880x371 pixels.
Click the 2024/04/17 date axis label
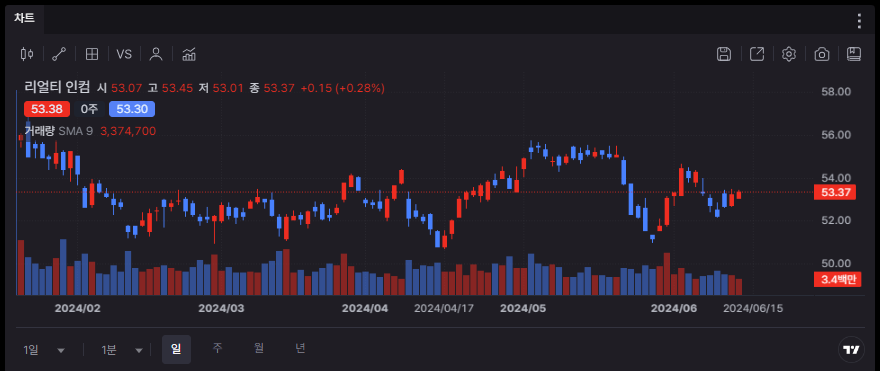[444, 308]
